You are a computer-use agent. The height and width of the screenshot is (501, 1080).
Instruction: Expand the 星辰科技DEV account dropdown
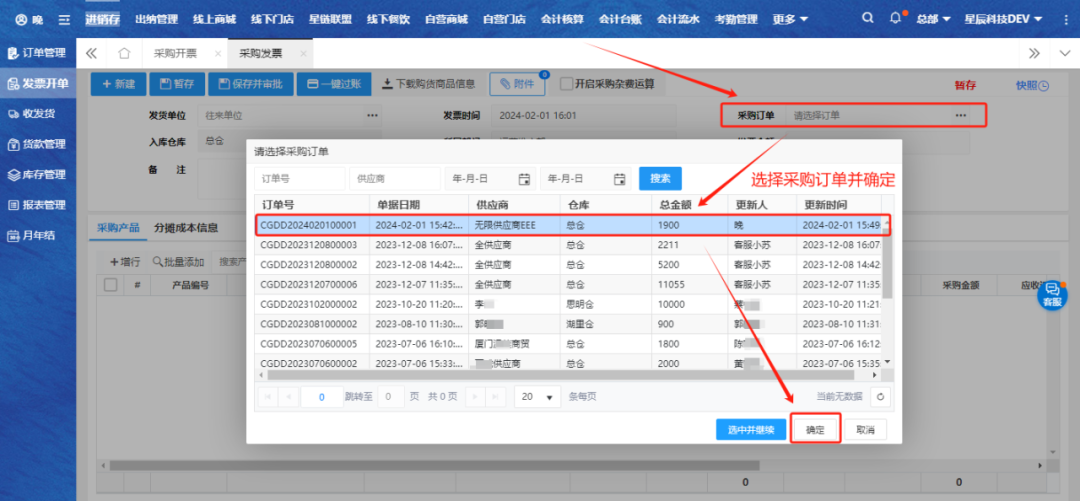click(x=1003, y=19)
